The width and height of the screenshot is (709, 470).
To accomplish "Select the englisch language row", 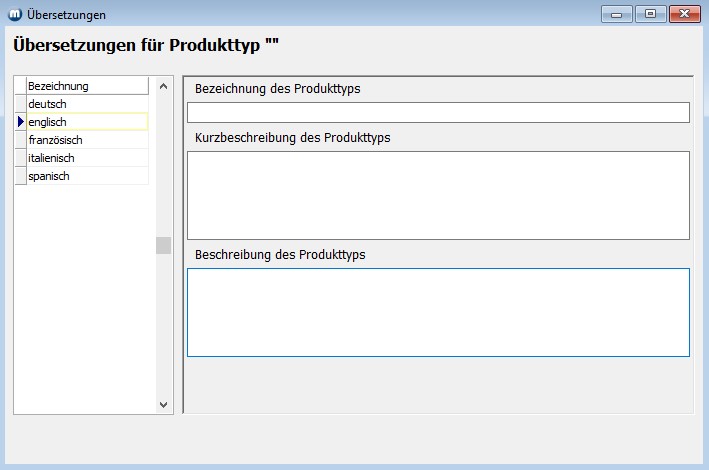I will click(87, 122).
